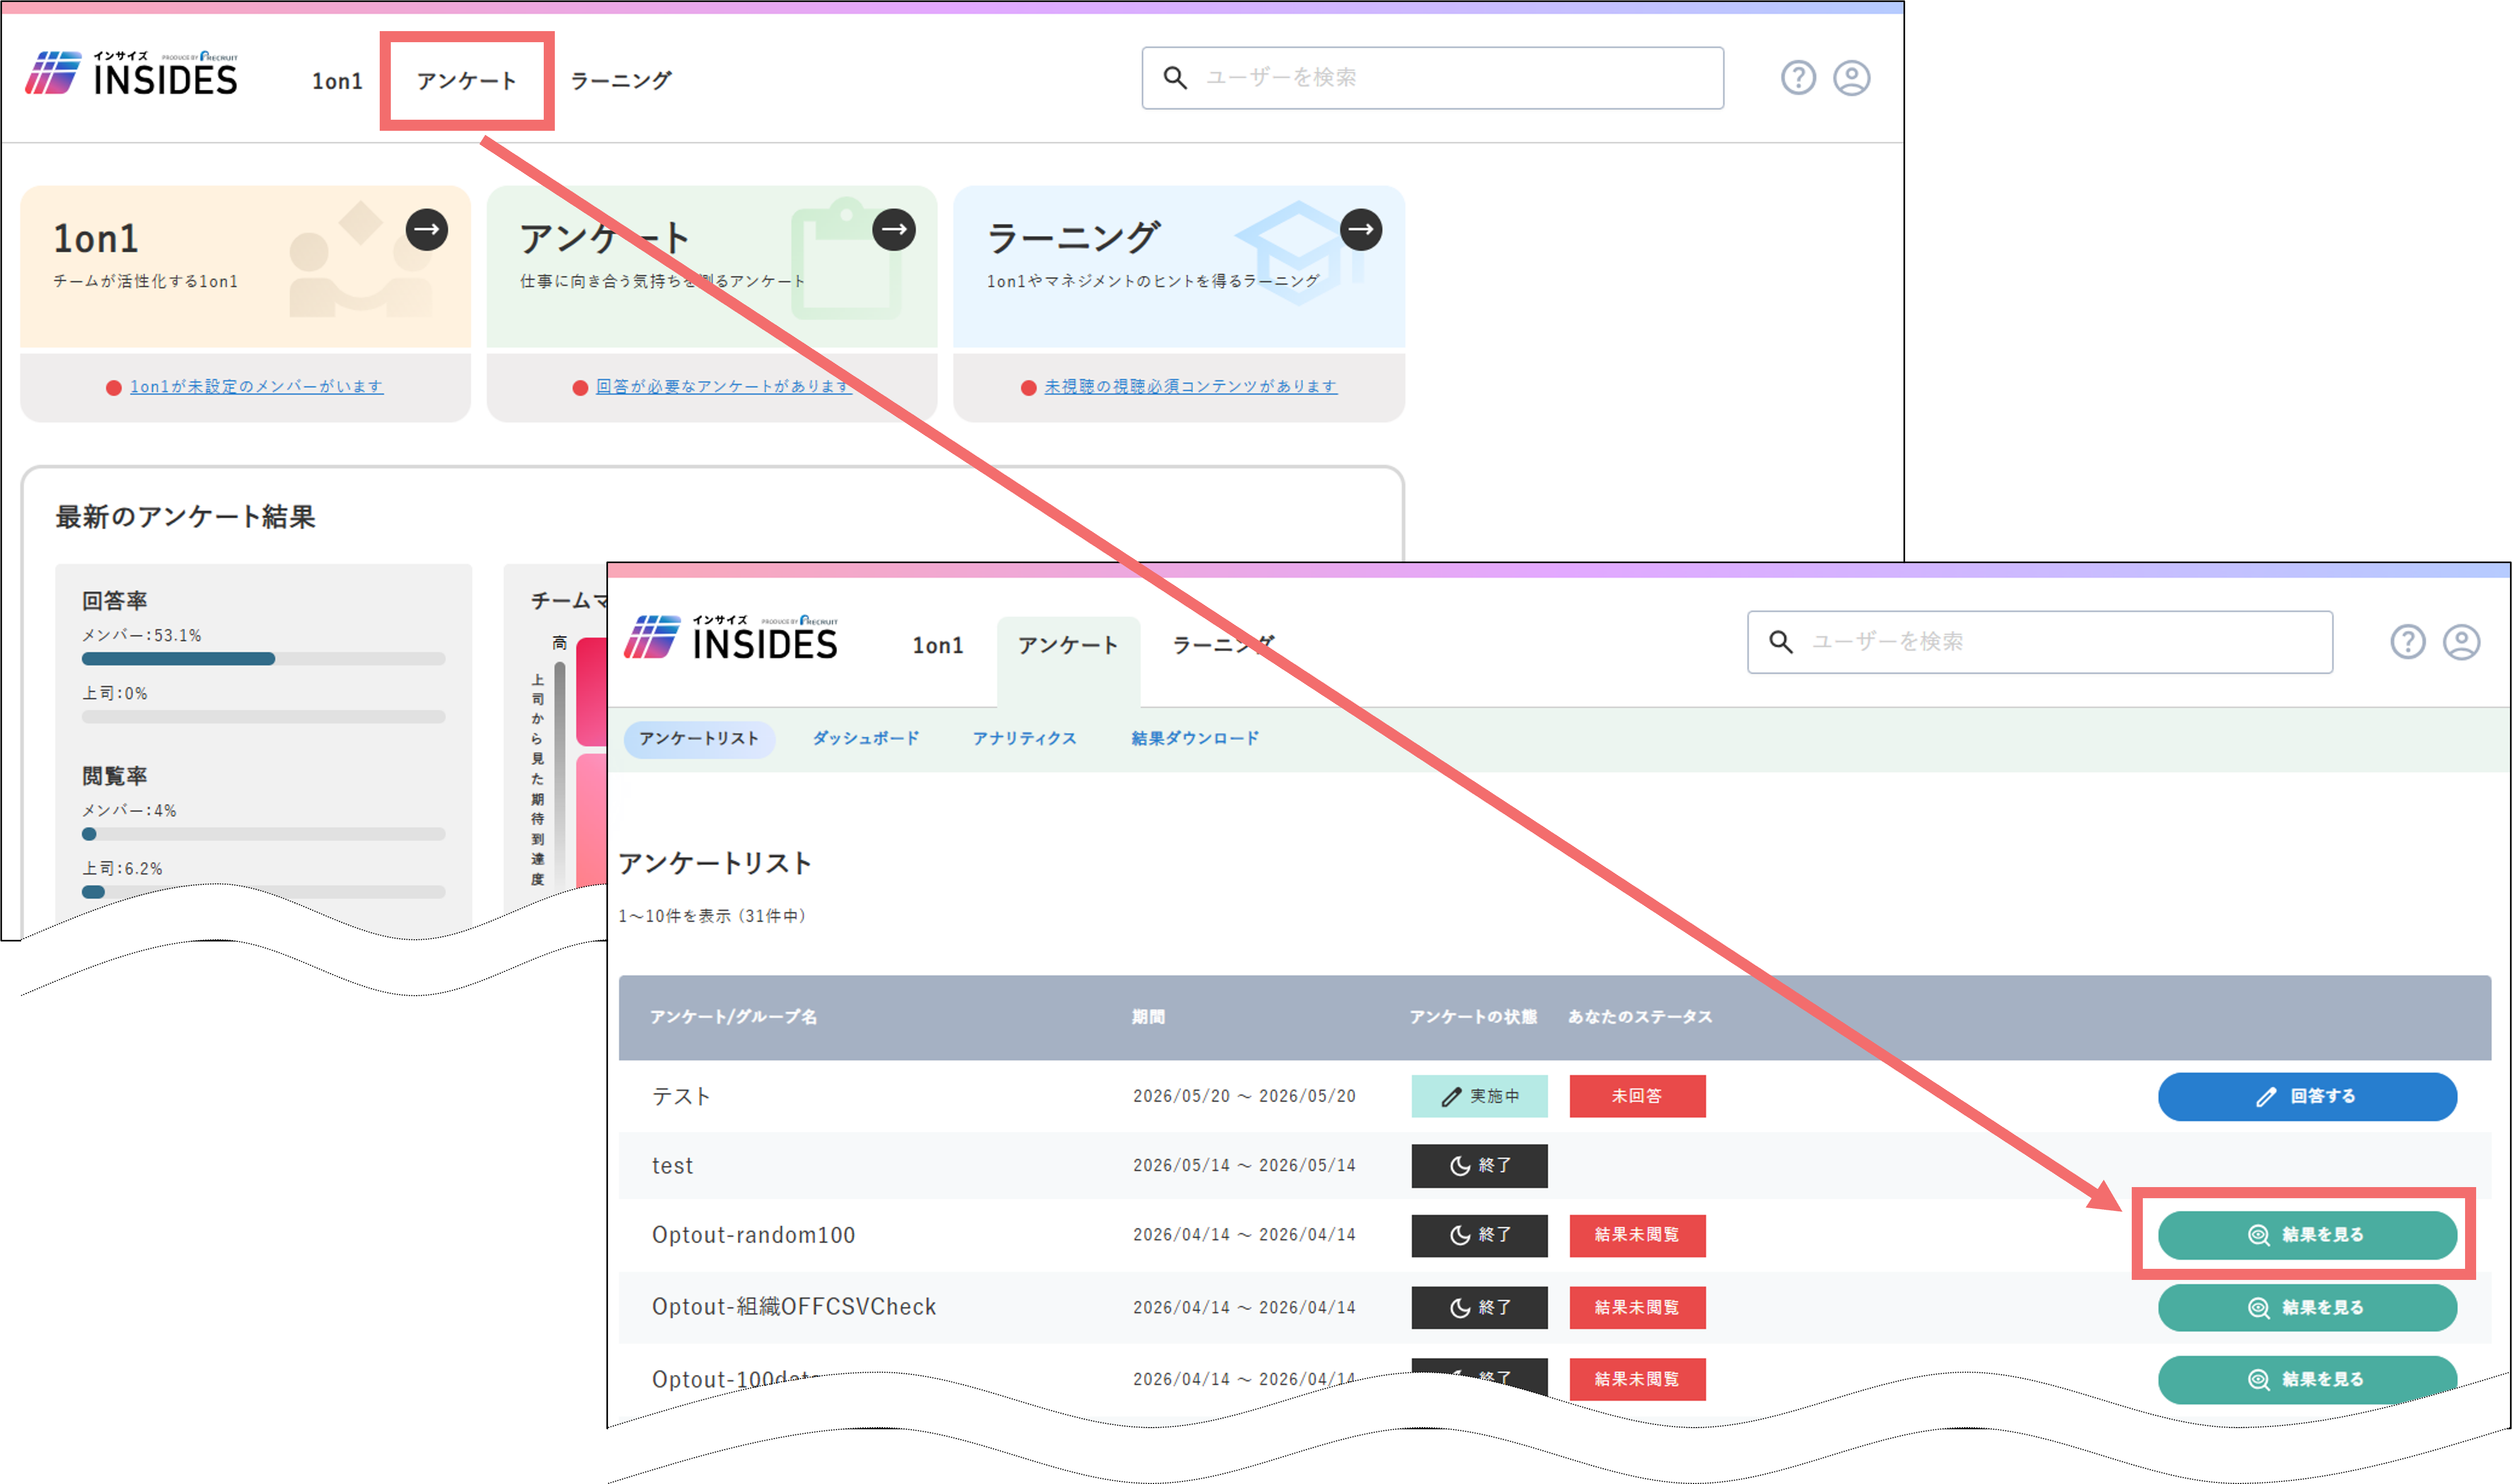Open the 1on1が未設定のメンバーがいます link
Viewport: 2512px width, 1484px height.
click(256, 386)
